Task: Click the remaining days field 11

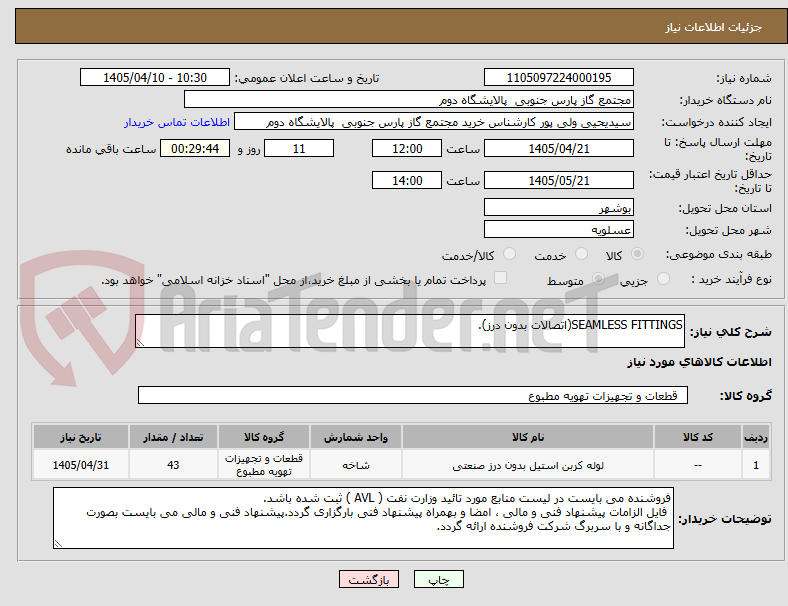Action: (299, 149)
